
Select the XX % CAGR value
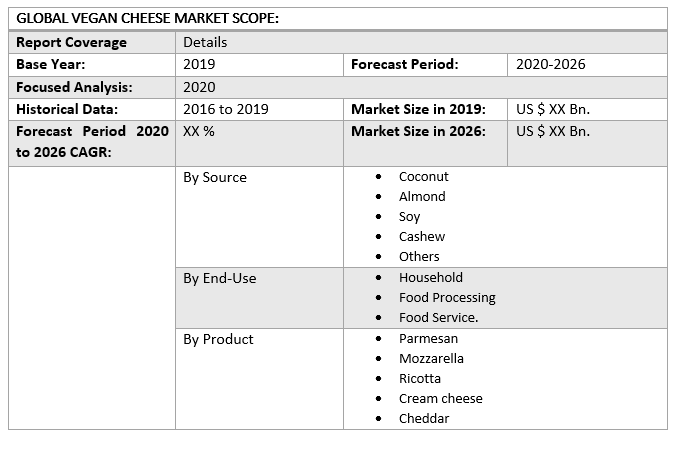tap(199, 131)
